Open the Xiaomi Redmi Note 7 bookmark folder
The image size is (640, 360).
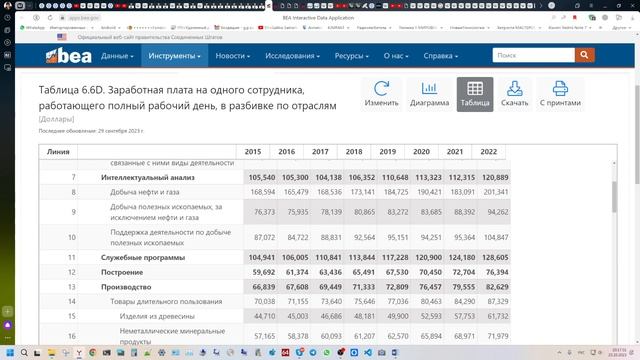[x=569, y=27]
